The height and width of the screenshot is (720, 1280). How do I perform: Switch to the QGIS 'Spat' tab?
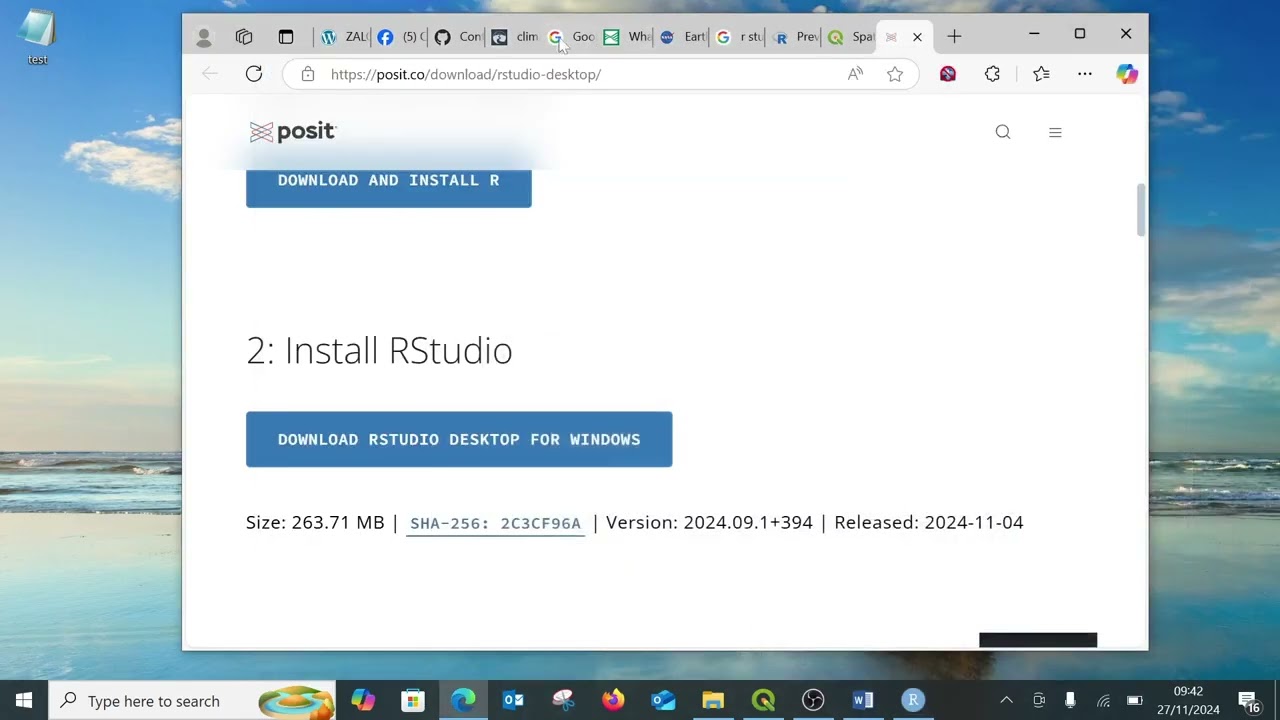coord(850,37)
